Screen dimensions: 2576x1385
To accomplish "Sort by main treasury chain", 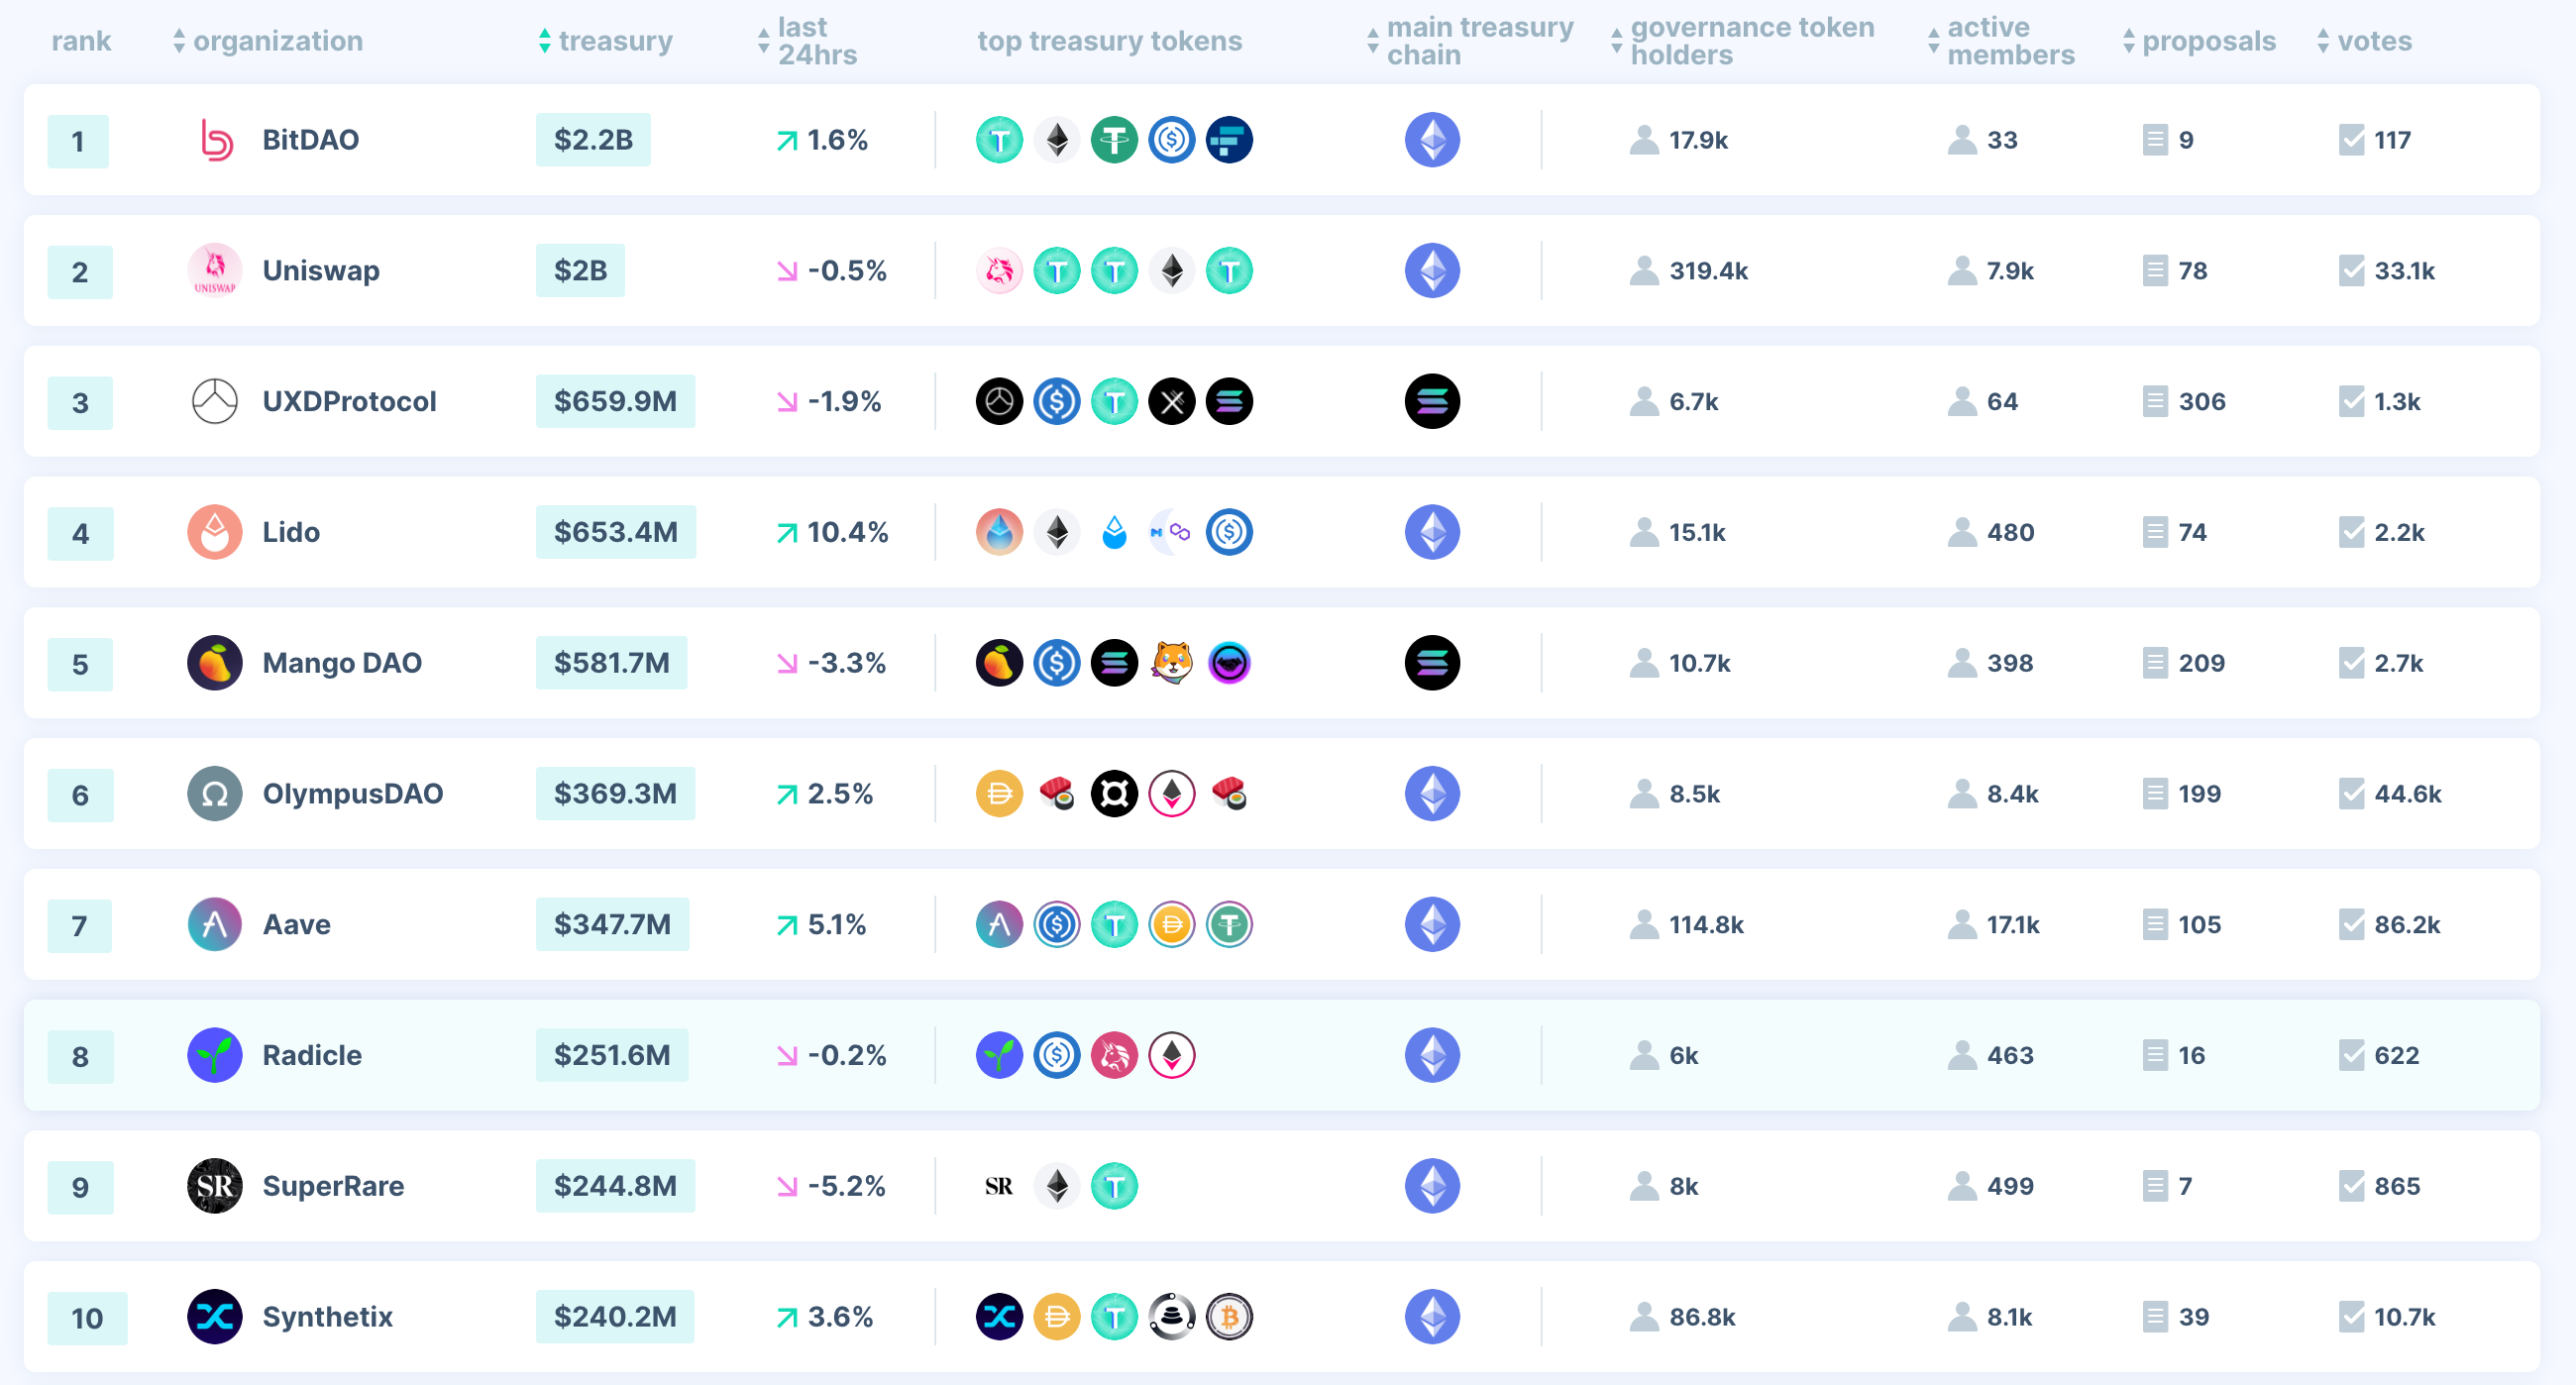I will (1470, 41).
